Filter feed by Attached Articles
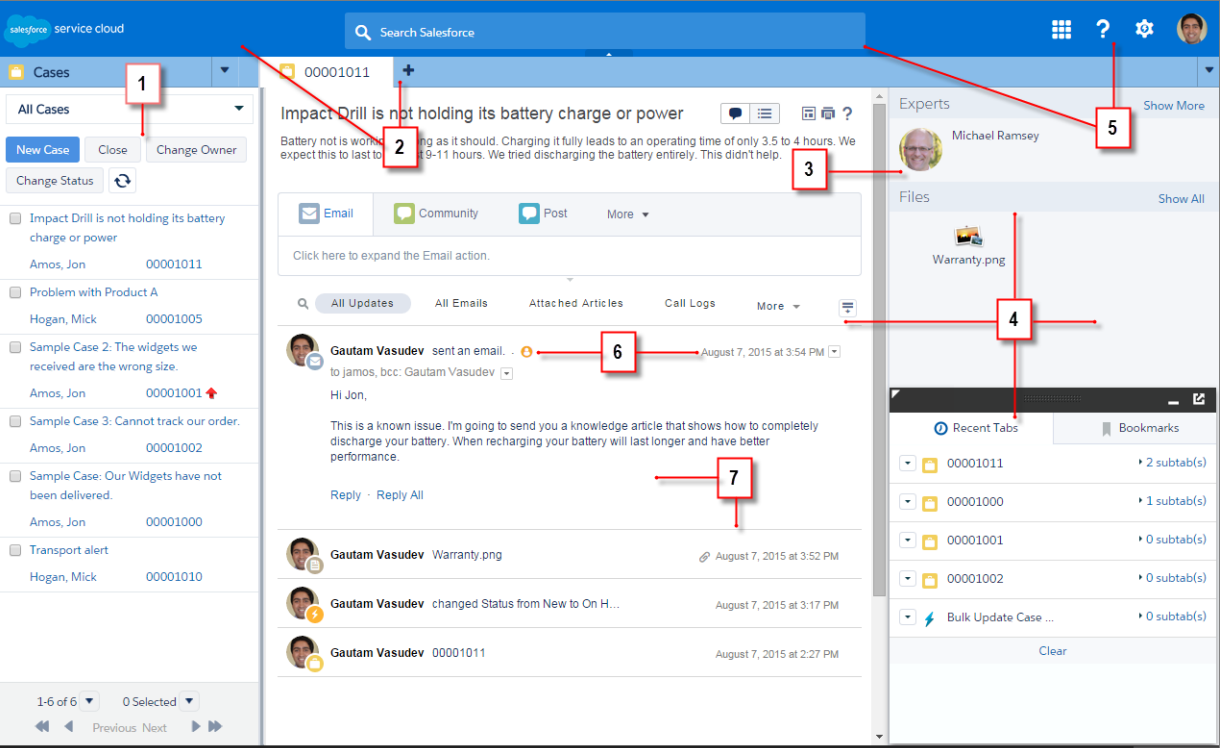1220x748 pixels. tap(576, 303)
